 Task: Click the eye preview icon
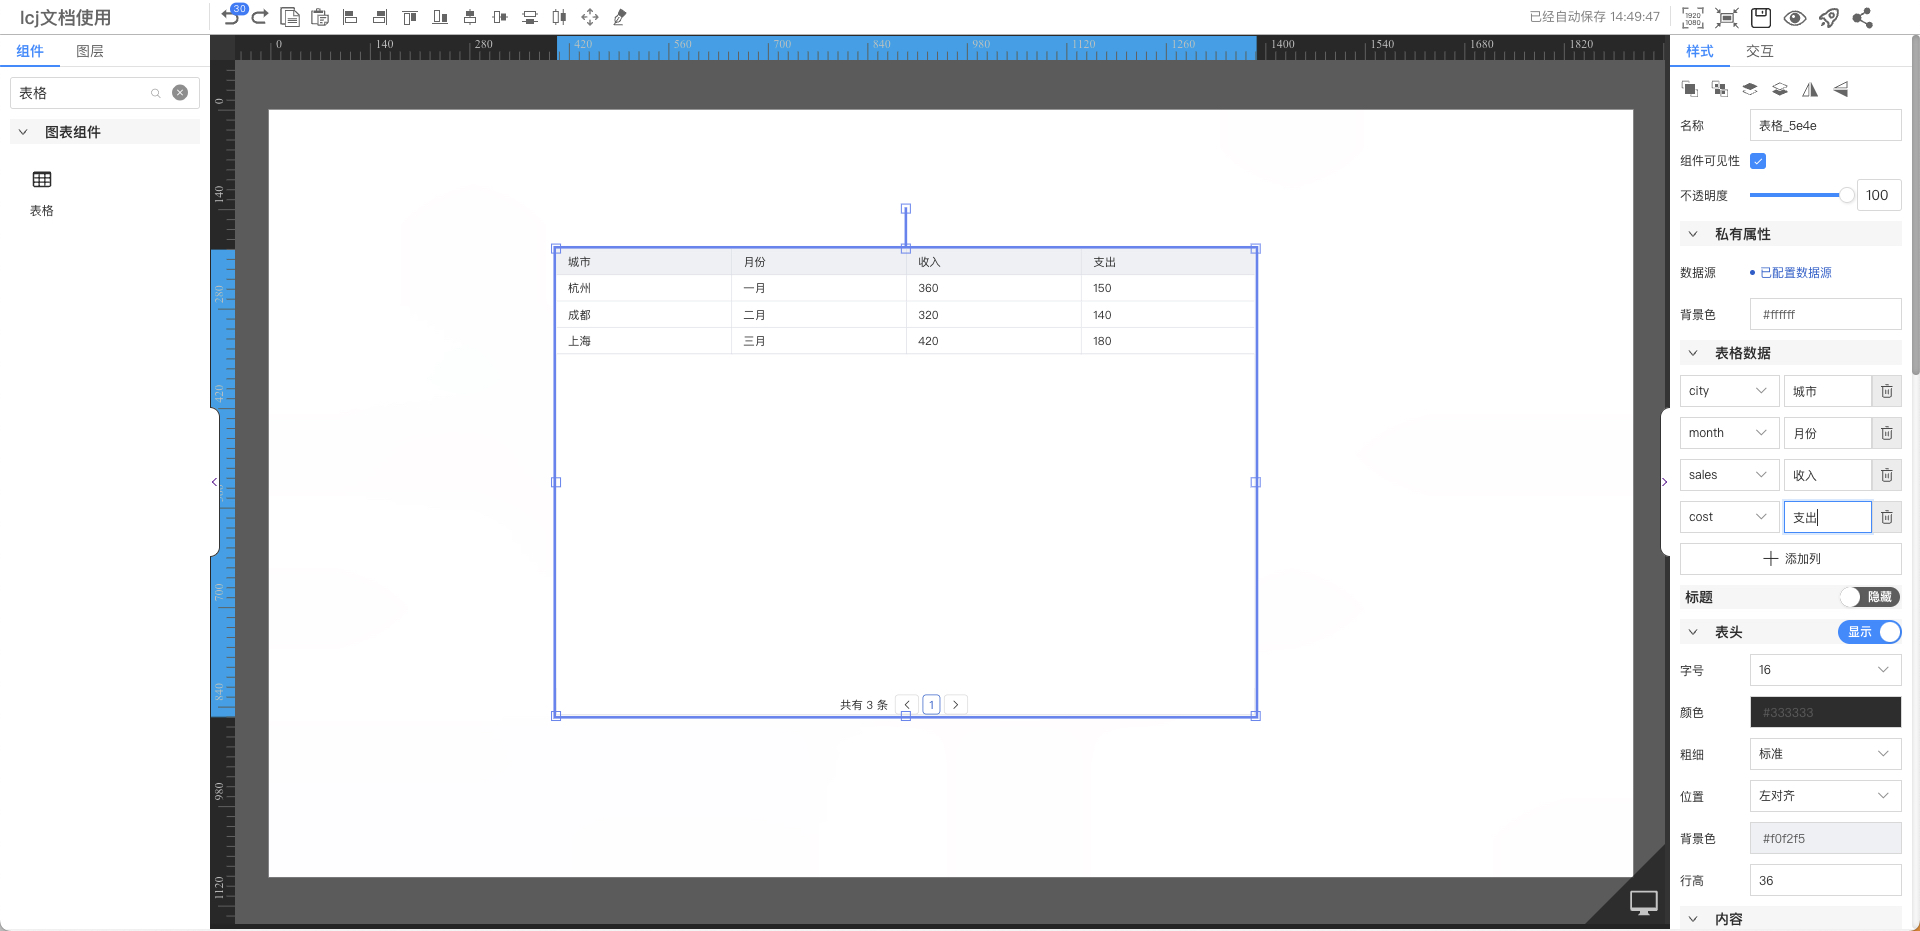1795,17
